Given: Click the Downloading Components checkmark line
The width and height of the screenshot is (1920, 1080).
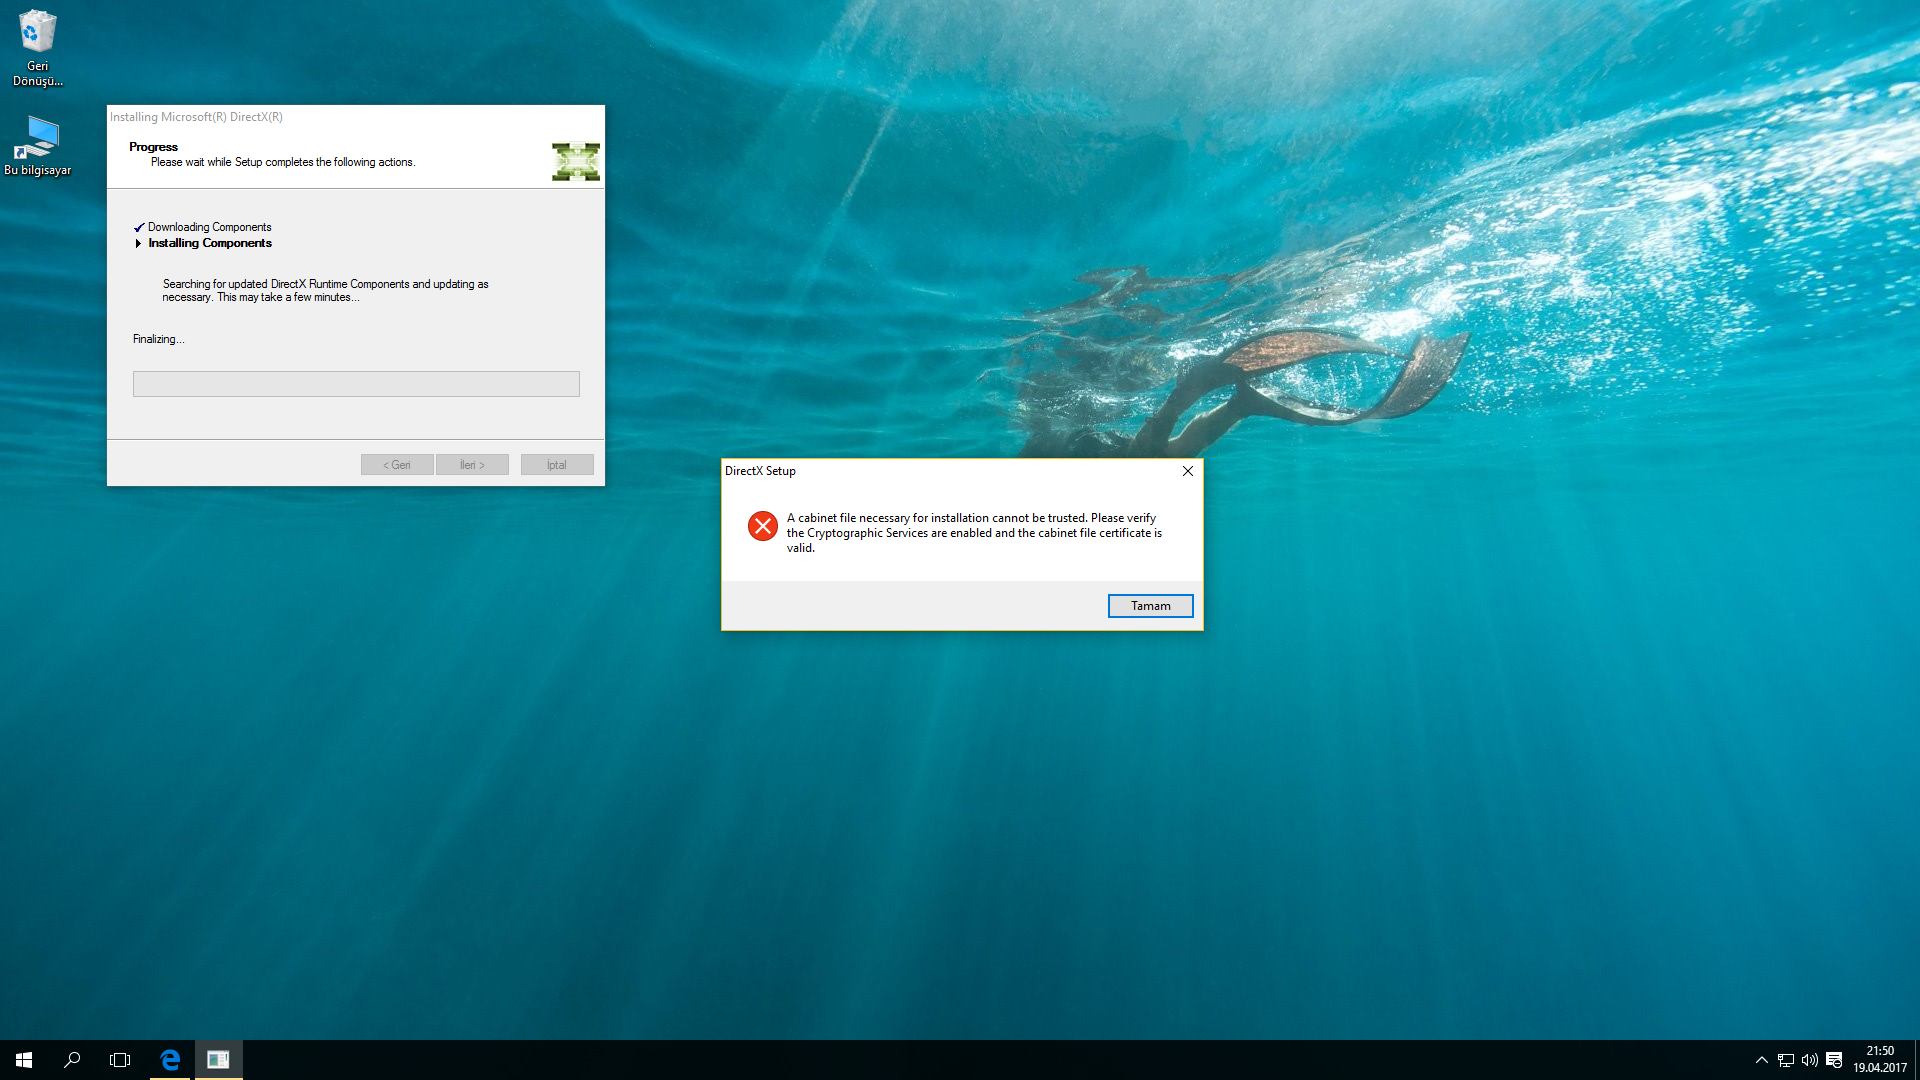Looking at the screenshot, I should coord(203,227).
